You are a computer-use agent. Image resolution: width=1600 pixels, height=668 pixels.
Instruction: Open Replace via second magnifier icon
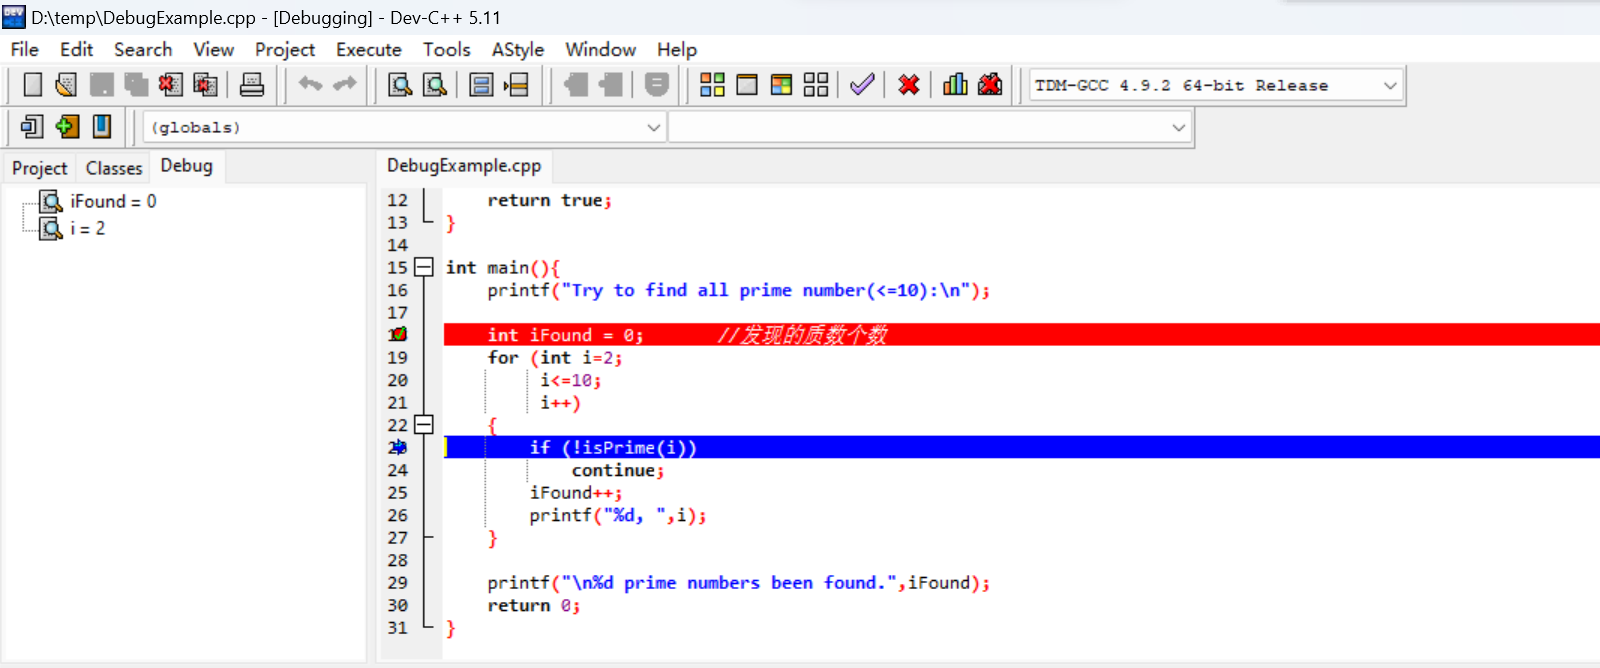(x=435, y=85)
